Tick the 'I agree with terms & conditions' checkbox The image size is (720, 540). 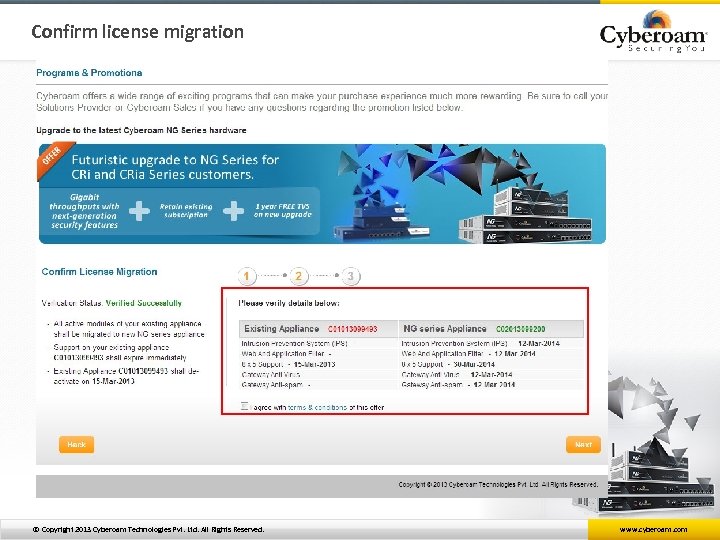click(x=244, y=406)
